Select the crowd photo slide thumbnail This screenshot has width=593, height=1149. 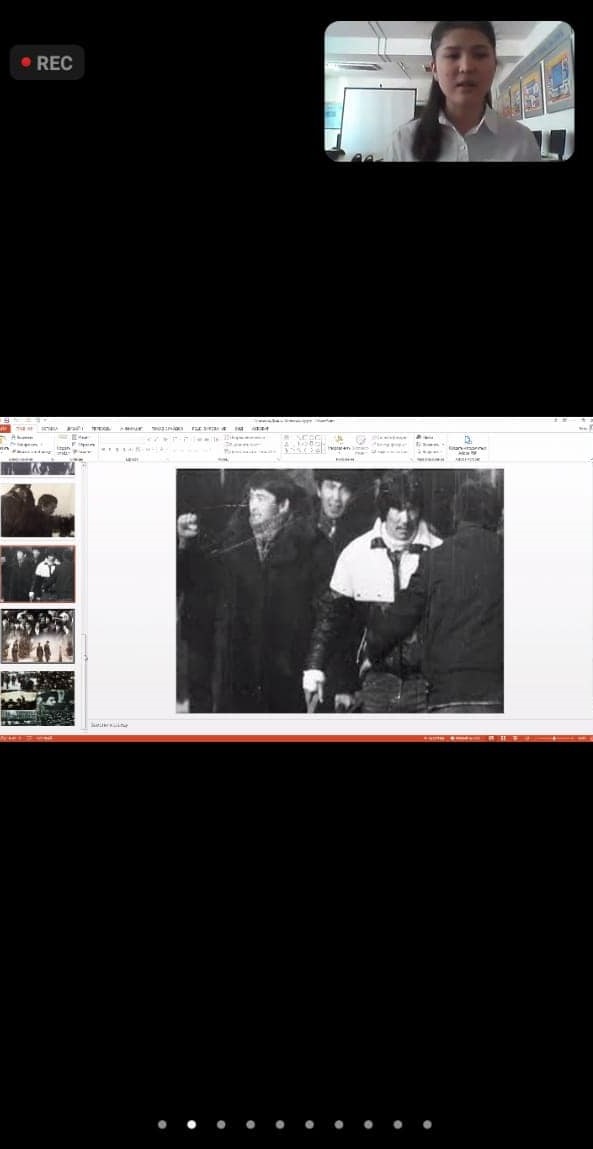pos(37,636)
